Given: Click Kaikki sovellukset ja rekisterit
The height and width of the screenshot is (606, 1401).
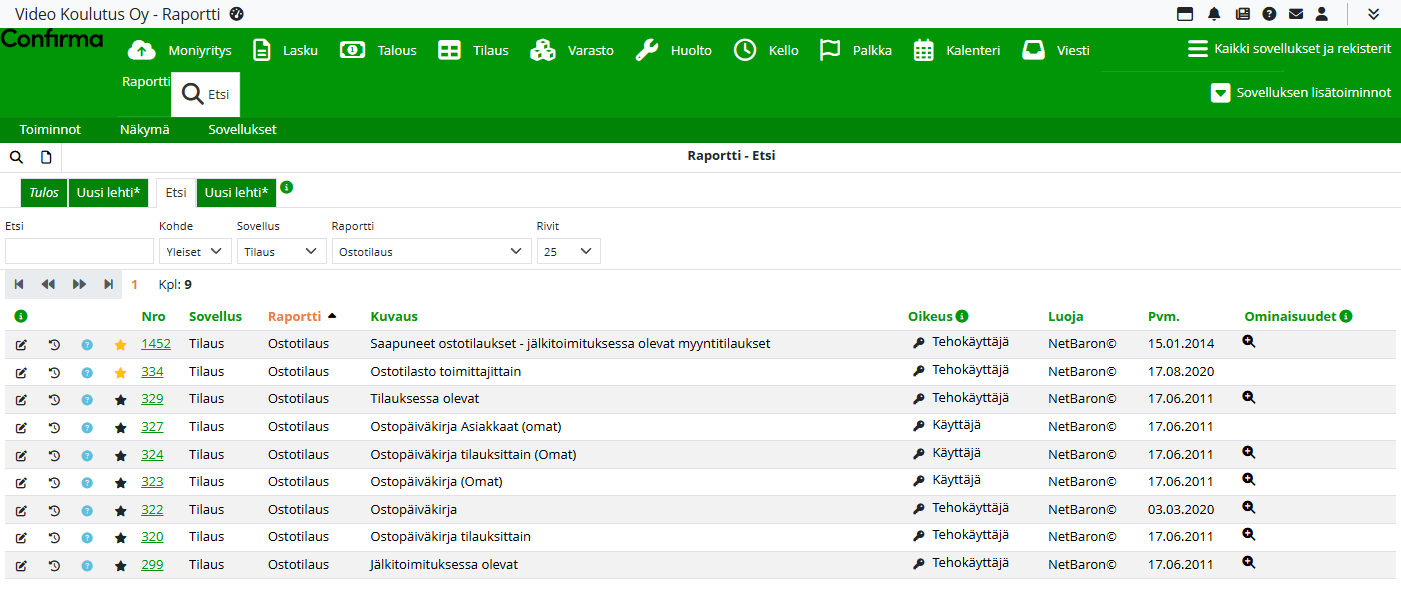Looking at the screenshot, I should (x=1289, y=49).
